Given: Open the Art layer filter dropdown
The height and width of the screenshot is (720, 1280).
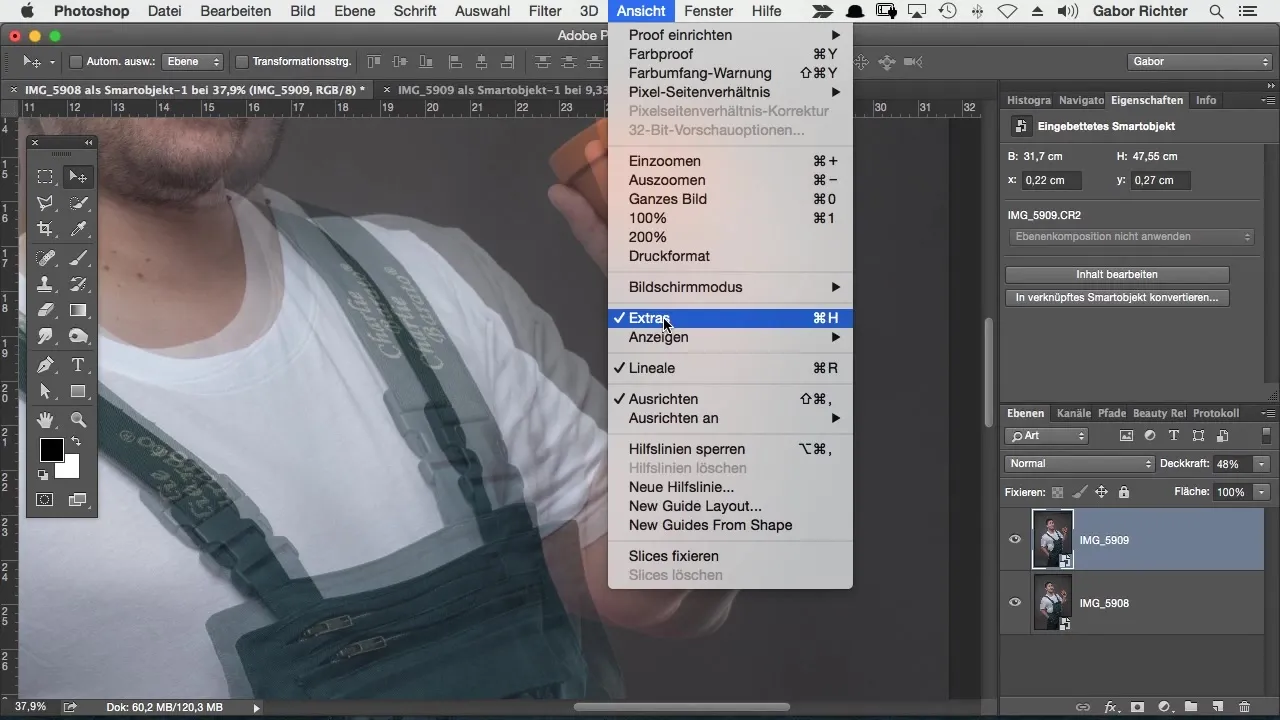Looking at the screenshot, I should click(x=1046, y=436).
